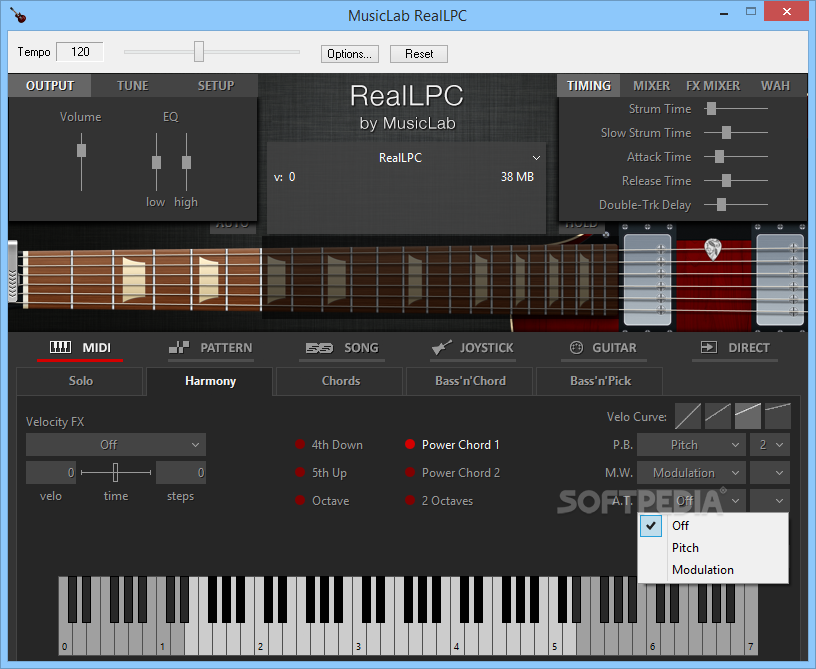The height and width of the screenshot is (669, 816).
Task: Click the guitar app icon in title bar
Action: [x=18, y=15]
